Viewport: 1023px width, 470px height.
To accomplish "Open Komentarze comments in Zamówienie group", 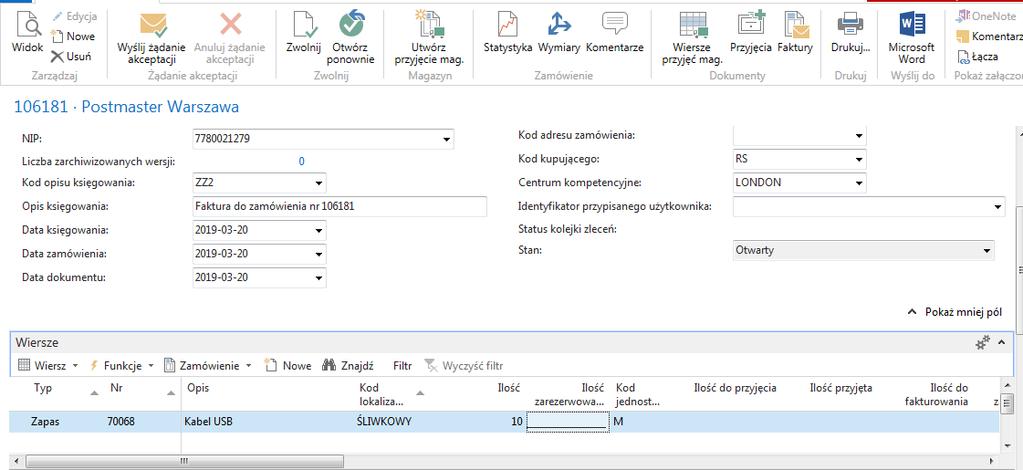I will click(x=615, y=33).
